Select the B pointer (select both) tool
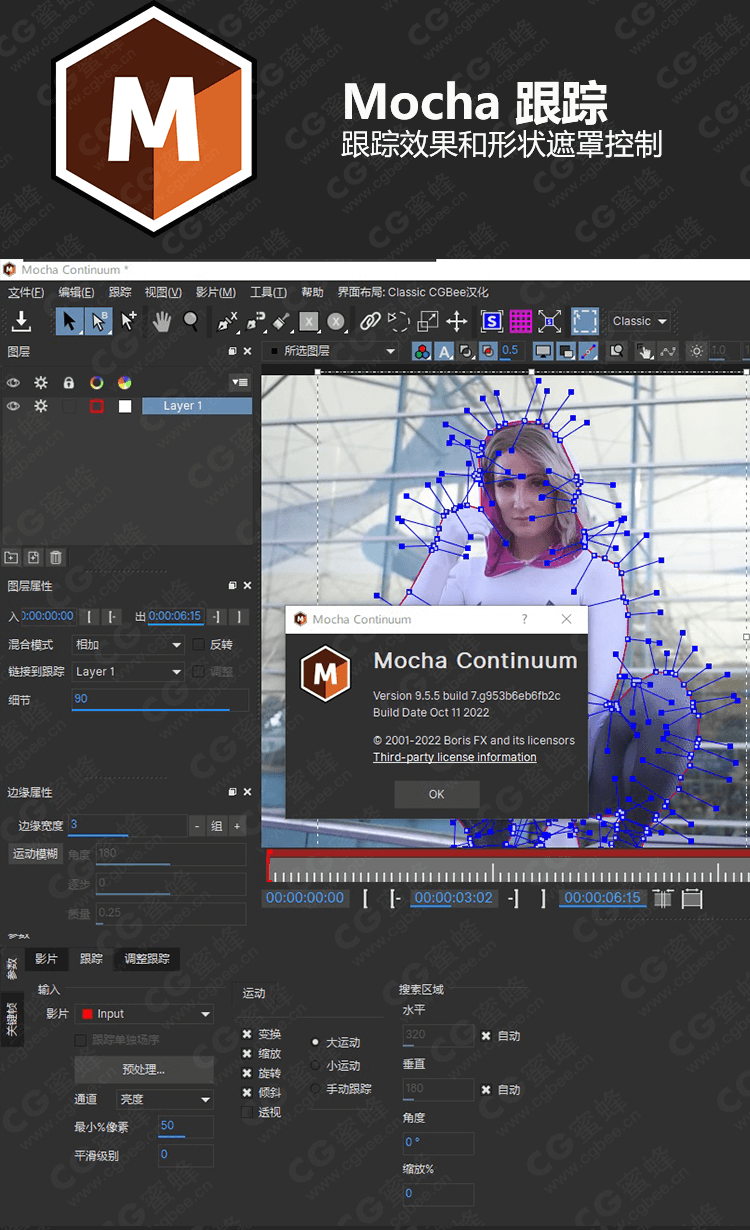This screenshot has height=1230, width=750. pyautogui.click(x=98, y=321)
